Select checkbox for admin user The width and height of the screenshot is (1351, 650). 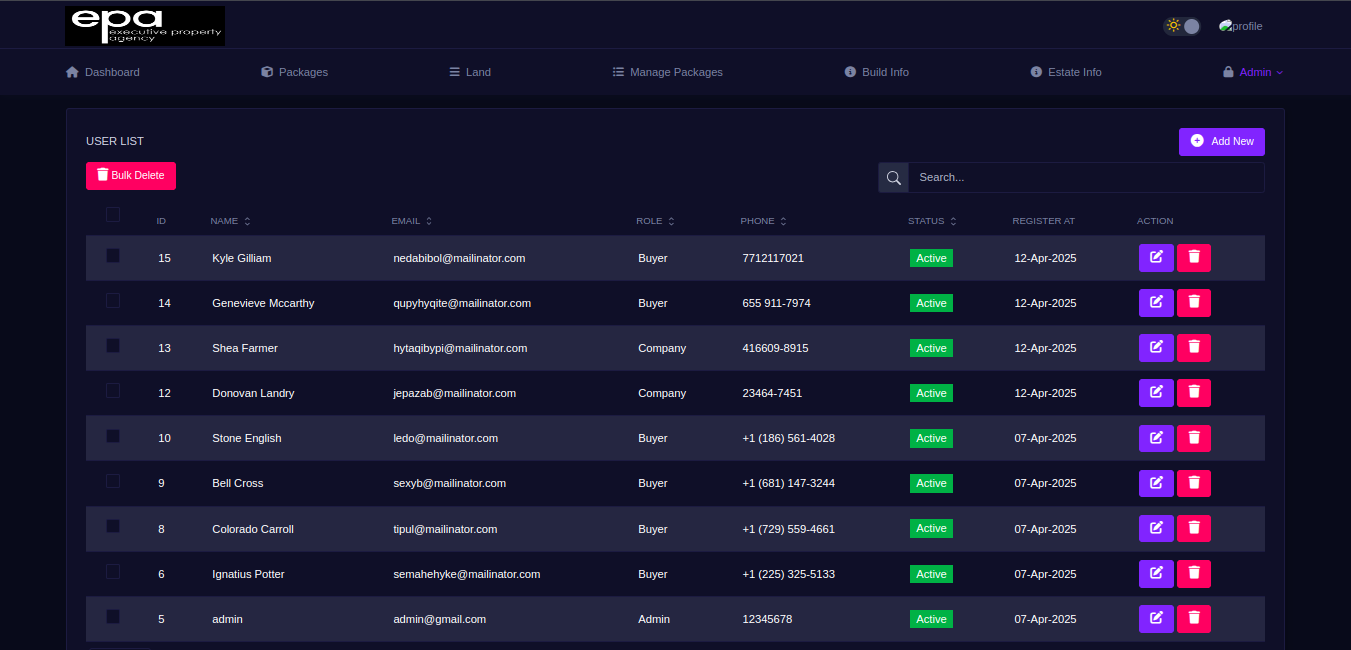point(113,616)
